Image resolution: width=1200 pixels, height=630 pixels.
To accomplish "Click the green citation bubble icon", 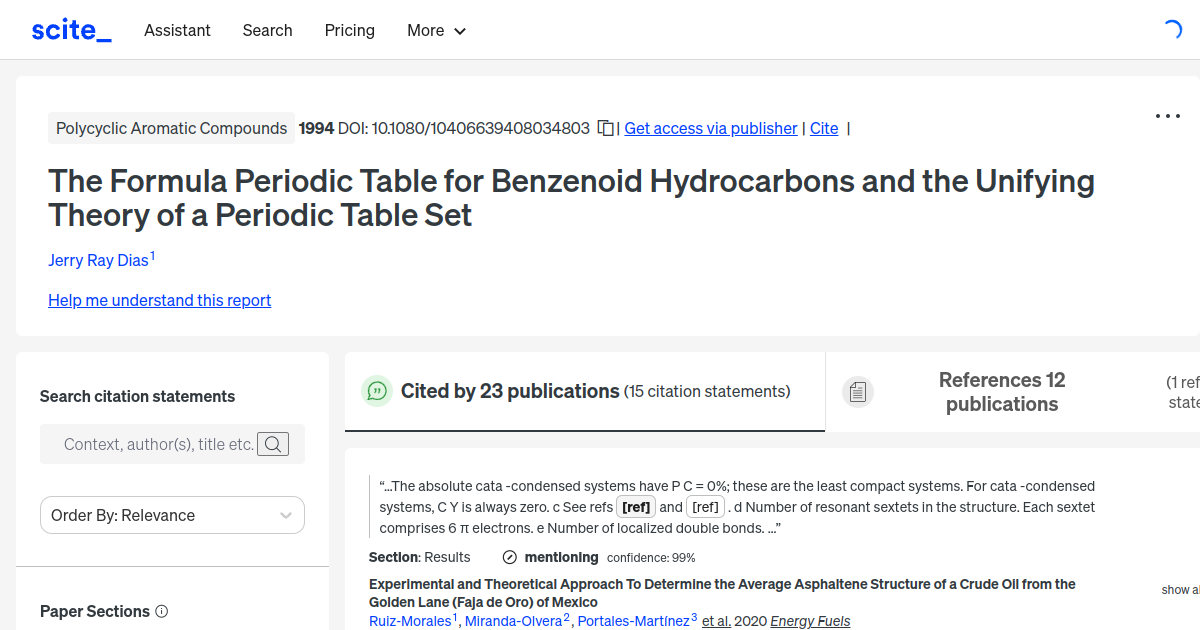I will click(x=377, y=391).
